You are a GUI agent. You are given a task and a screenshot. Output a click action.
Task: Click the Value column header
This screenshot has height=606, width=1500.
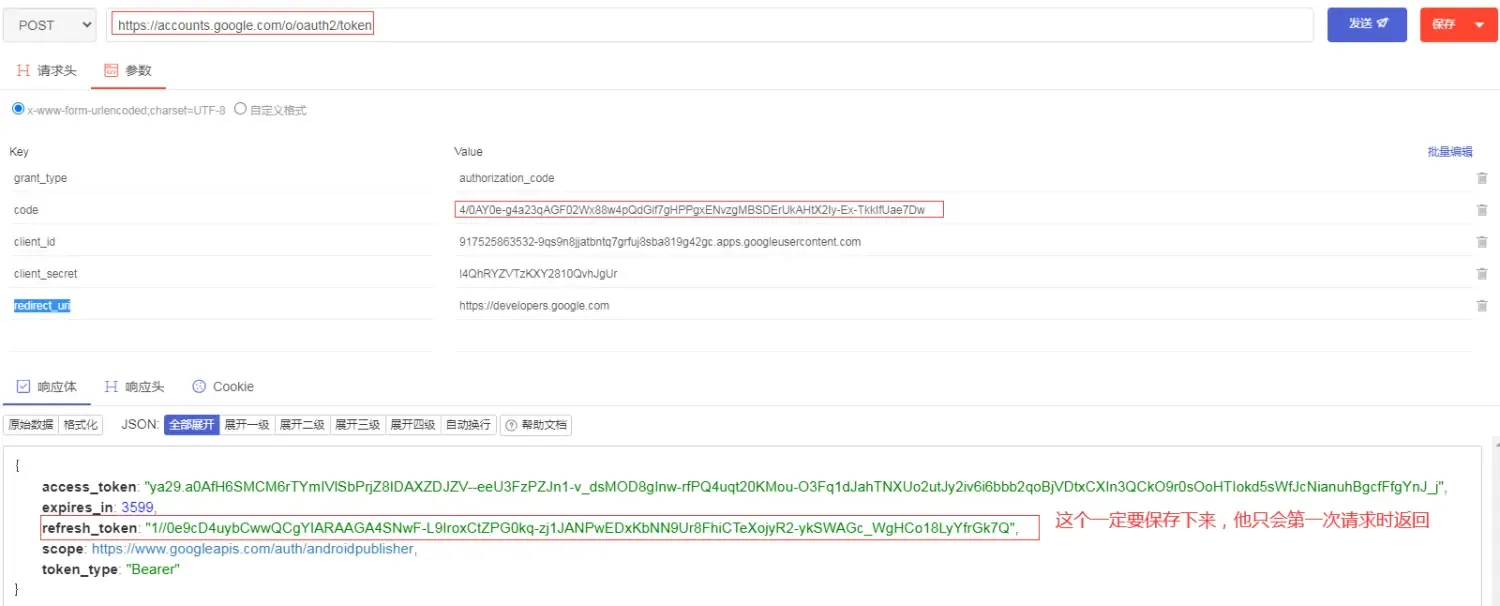pos(469,152)
